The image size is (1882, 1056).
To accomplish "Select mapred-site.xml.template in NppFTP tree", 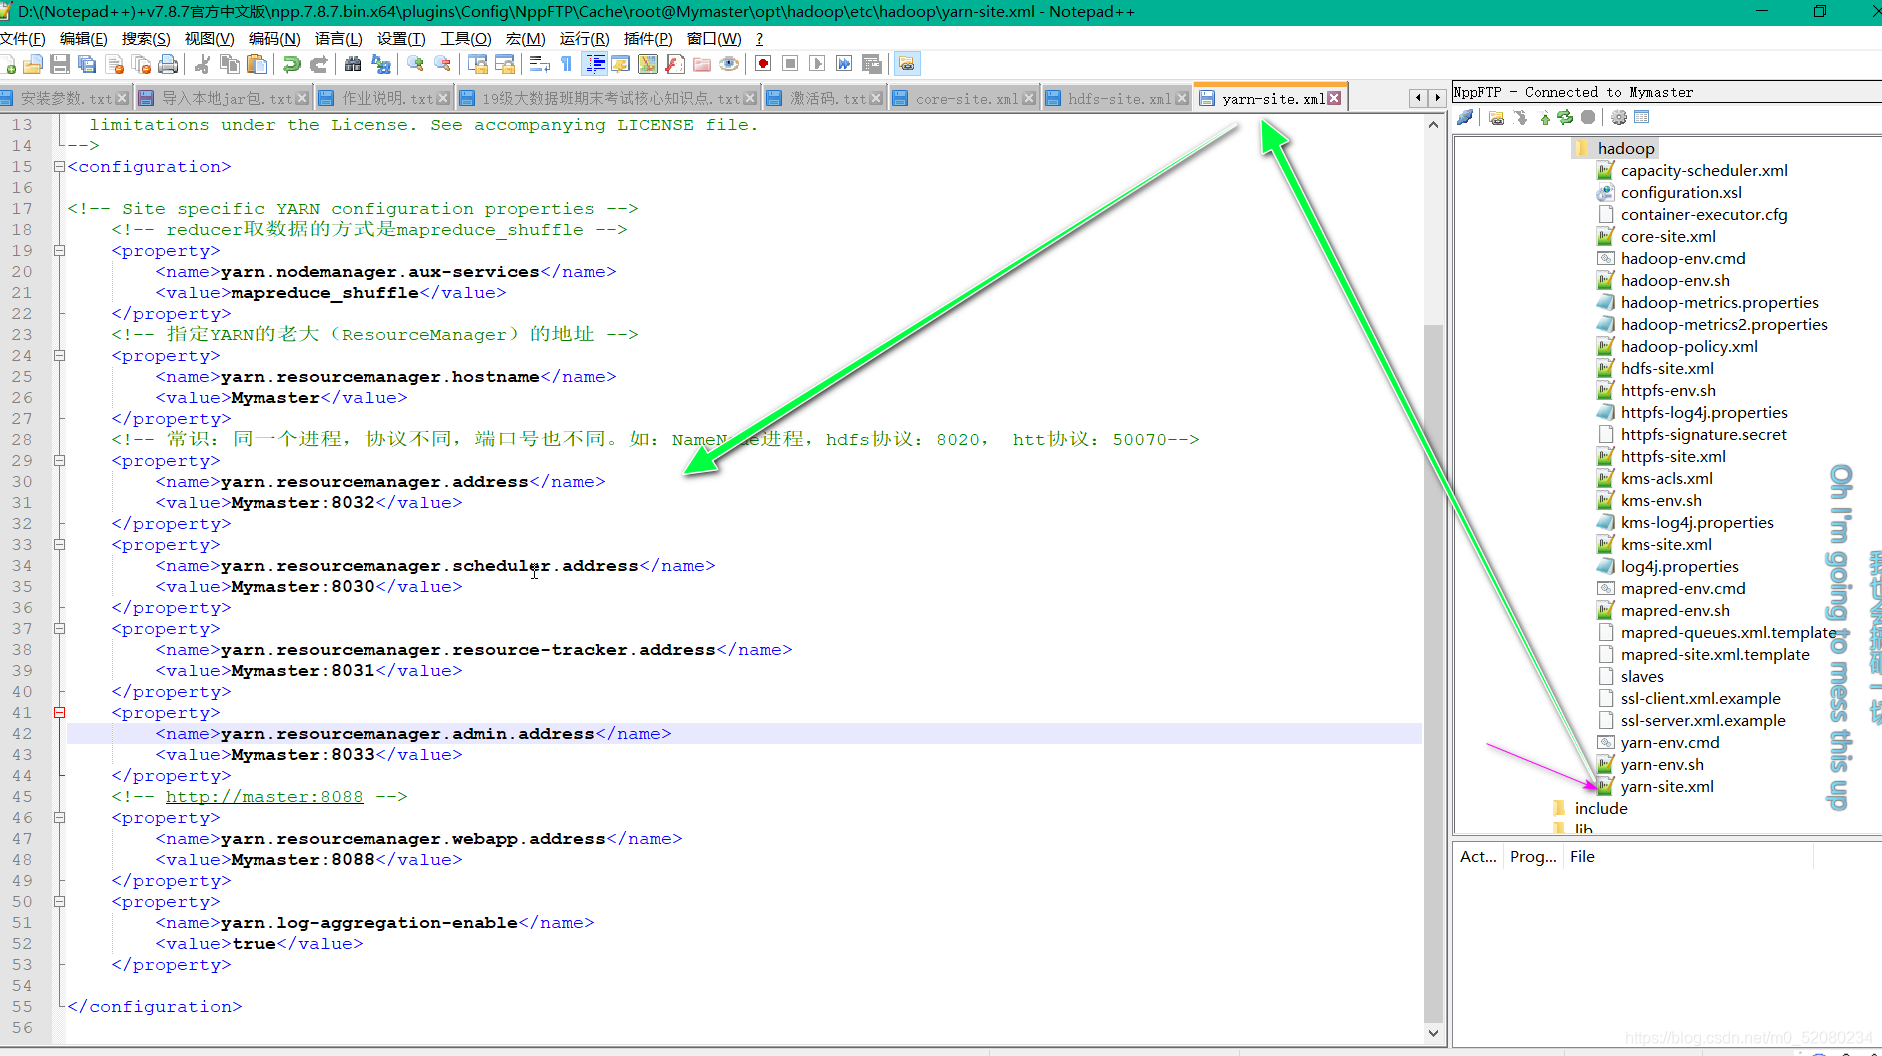I will pos(1715,655).
